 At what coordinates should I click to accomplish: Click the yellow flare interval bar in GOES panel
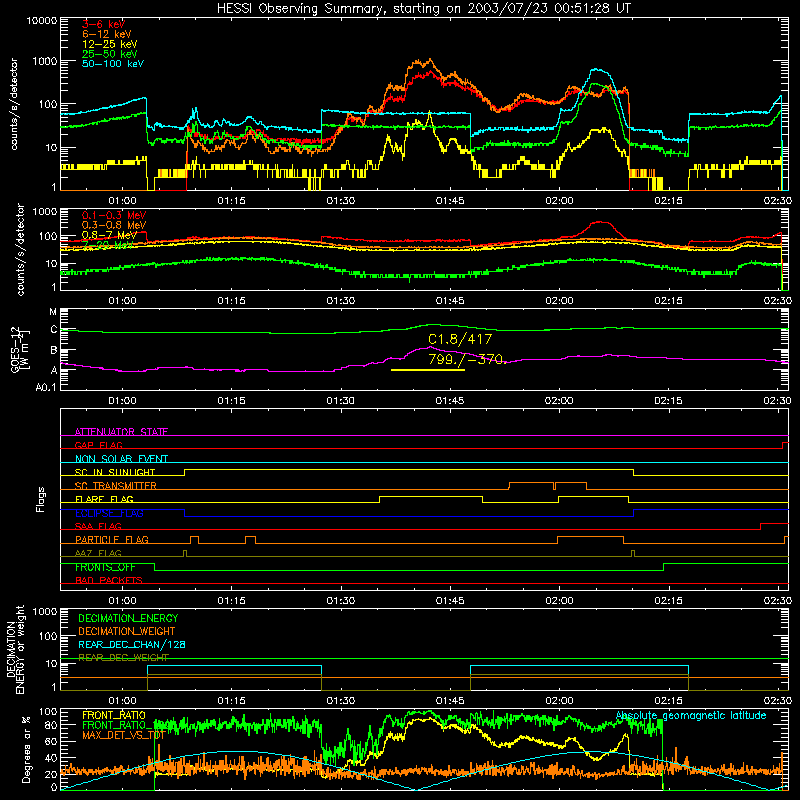[x=428, y=369]
